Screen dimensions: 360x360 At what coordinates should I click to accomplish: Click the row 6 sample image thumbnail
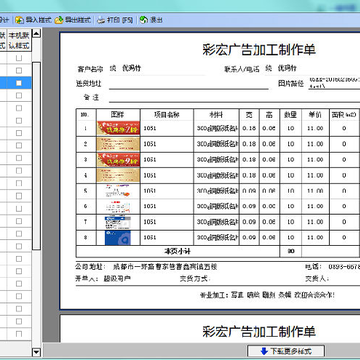tap(118, 206)
